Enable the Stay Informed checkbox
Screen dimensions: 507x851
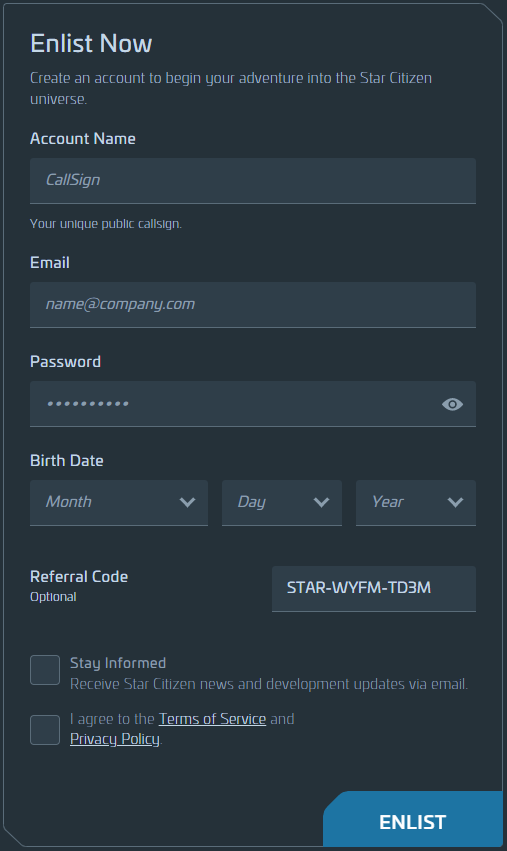pos(45,670)
